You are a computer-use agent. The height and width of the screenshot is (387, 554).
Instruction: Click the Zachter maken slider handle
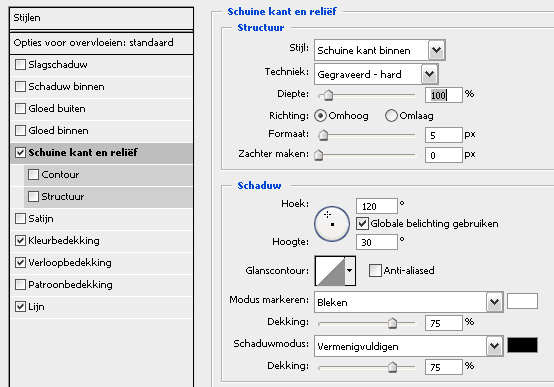coord(319,155)
